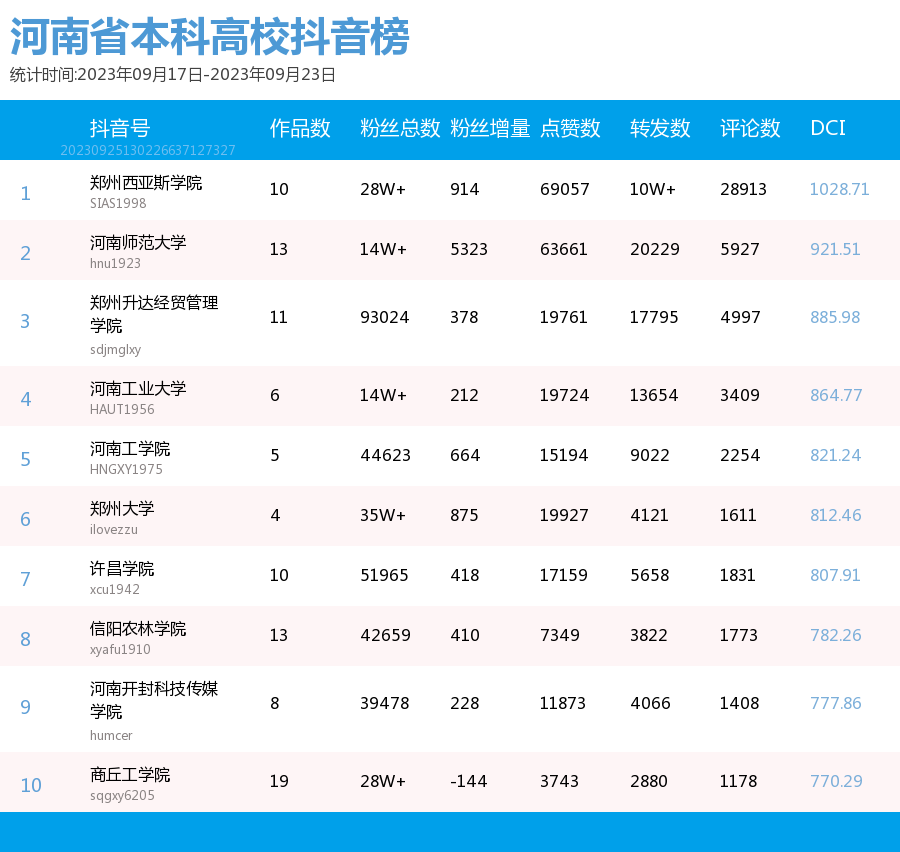900x852 pixels.
Task: Click DCI value 770.29
Action: 836,781
